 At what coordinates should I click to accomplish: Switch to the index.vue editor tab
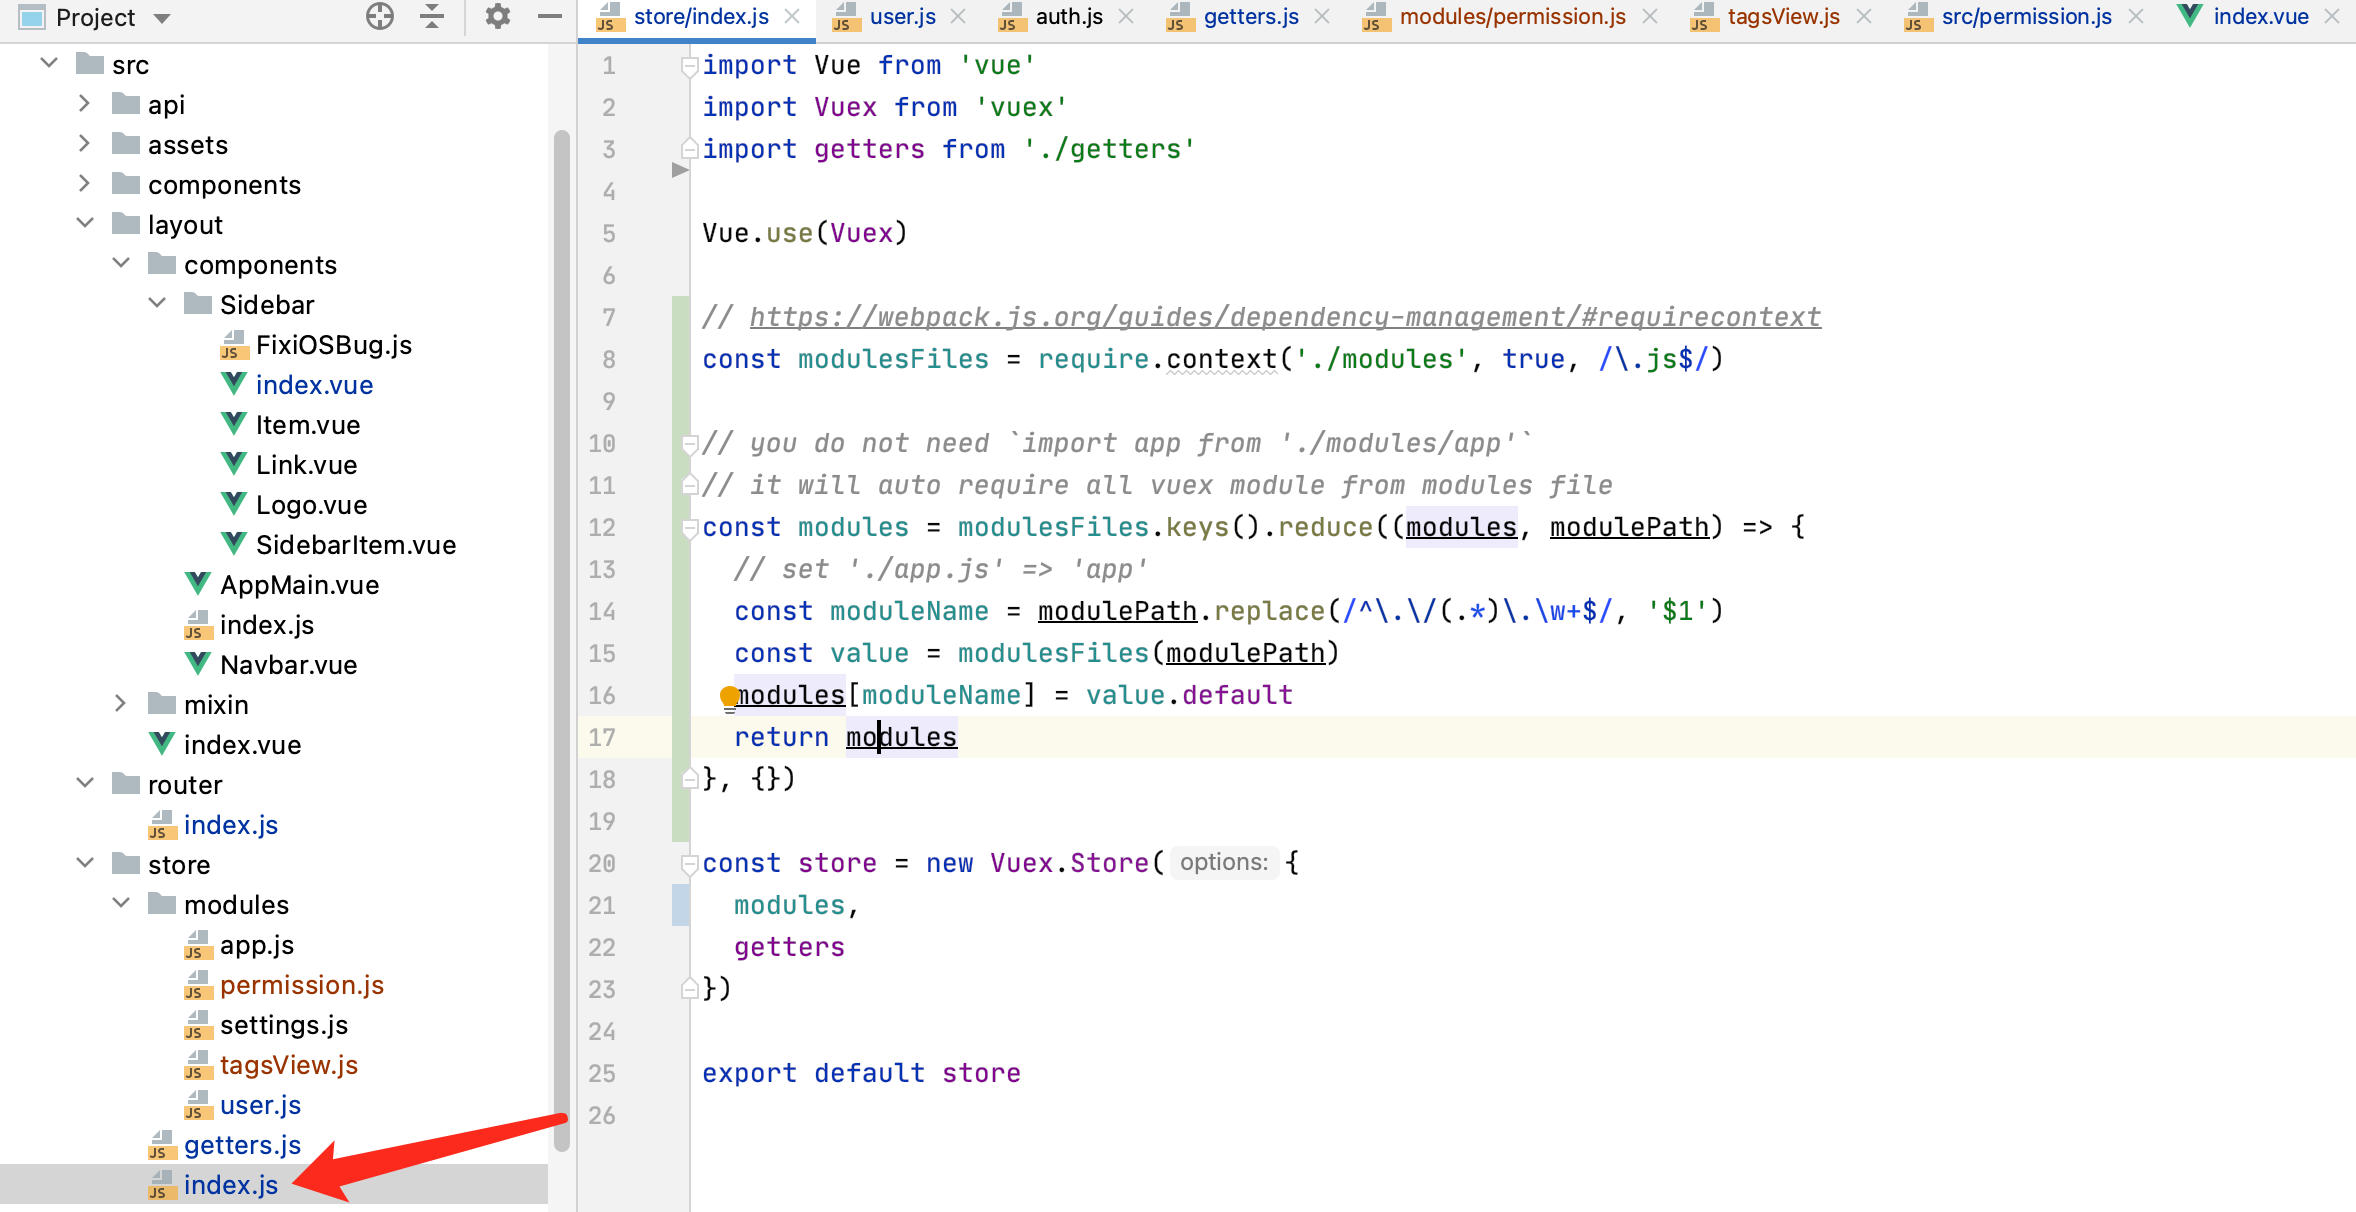click(x=2260, y=17)
